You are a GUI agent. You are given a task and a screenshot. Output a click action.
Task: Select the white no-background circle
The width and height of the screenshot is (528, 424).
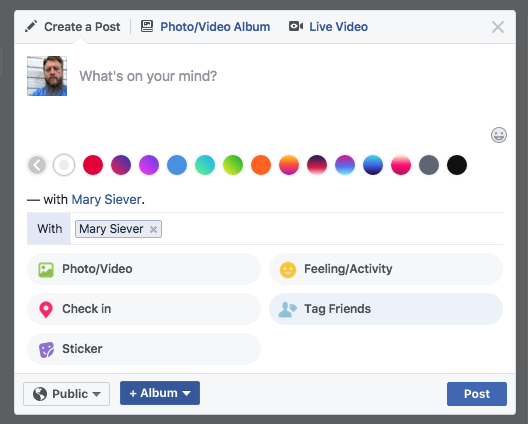[x=64, y=165]
